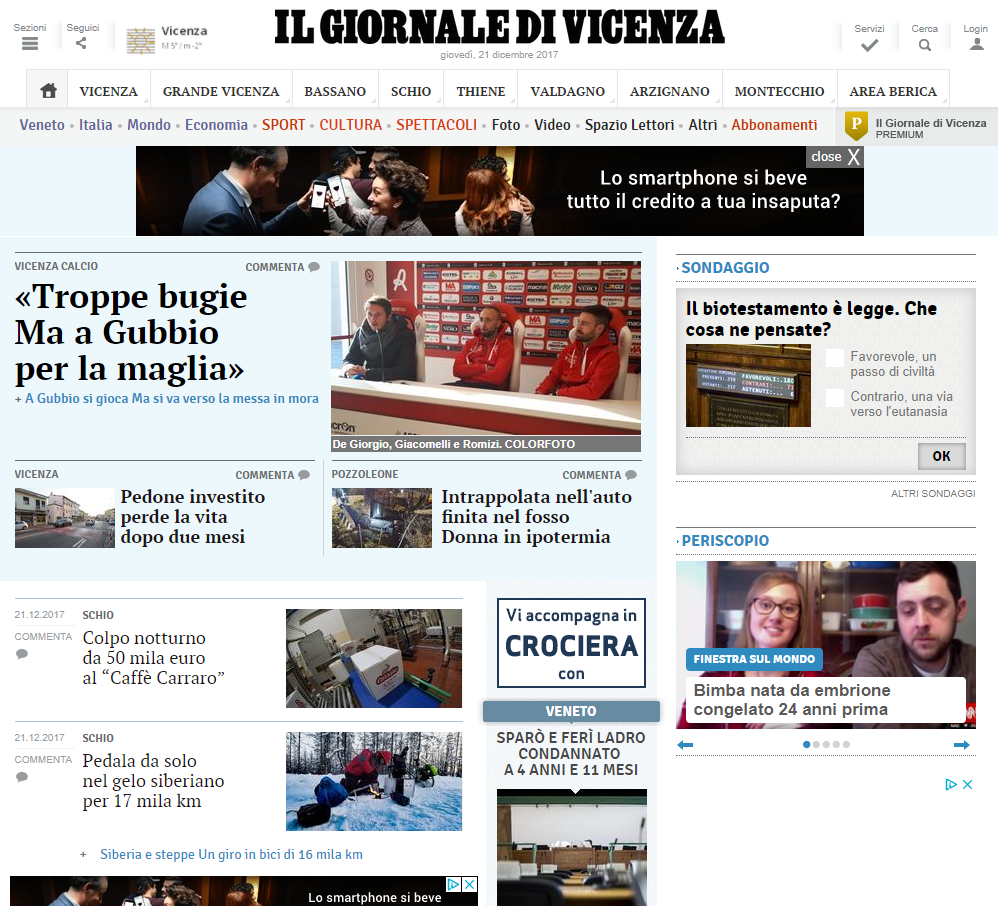Open the BASSANO section tab
Viewport: 998px width, 906px height.
335,91
